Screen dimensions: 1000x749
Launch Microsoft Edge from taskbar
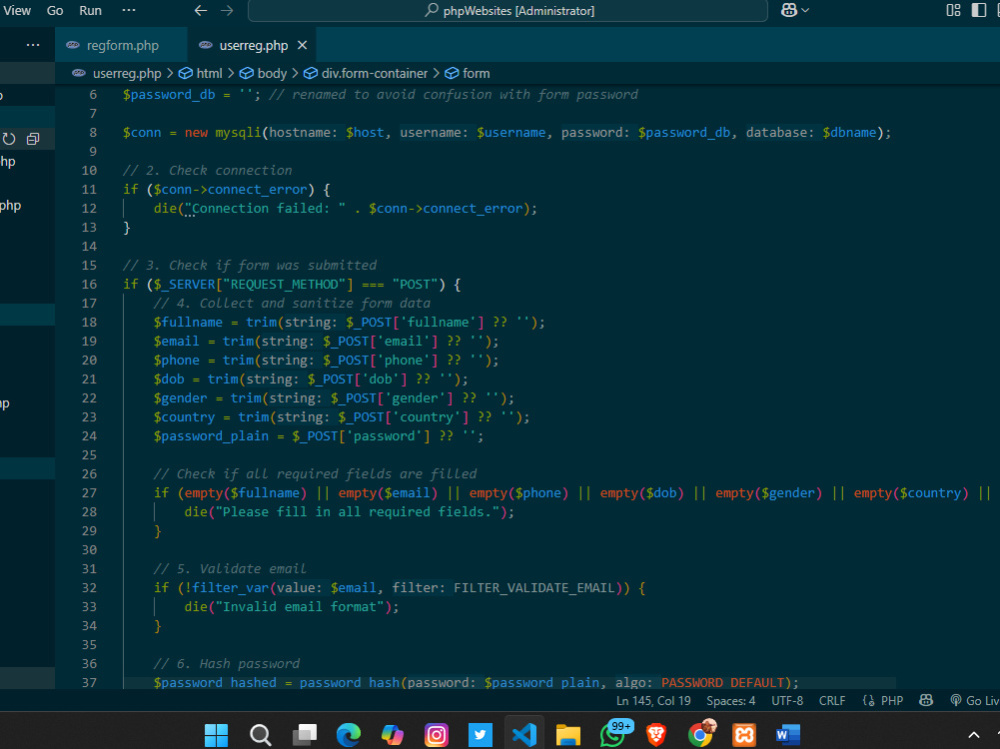pyautogui.click(x=348, y=735)
